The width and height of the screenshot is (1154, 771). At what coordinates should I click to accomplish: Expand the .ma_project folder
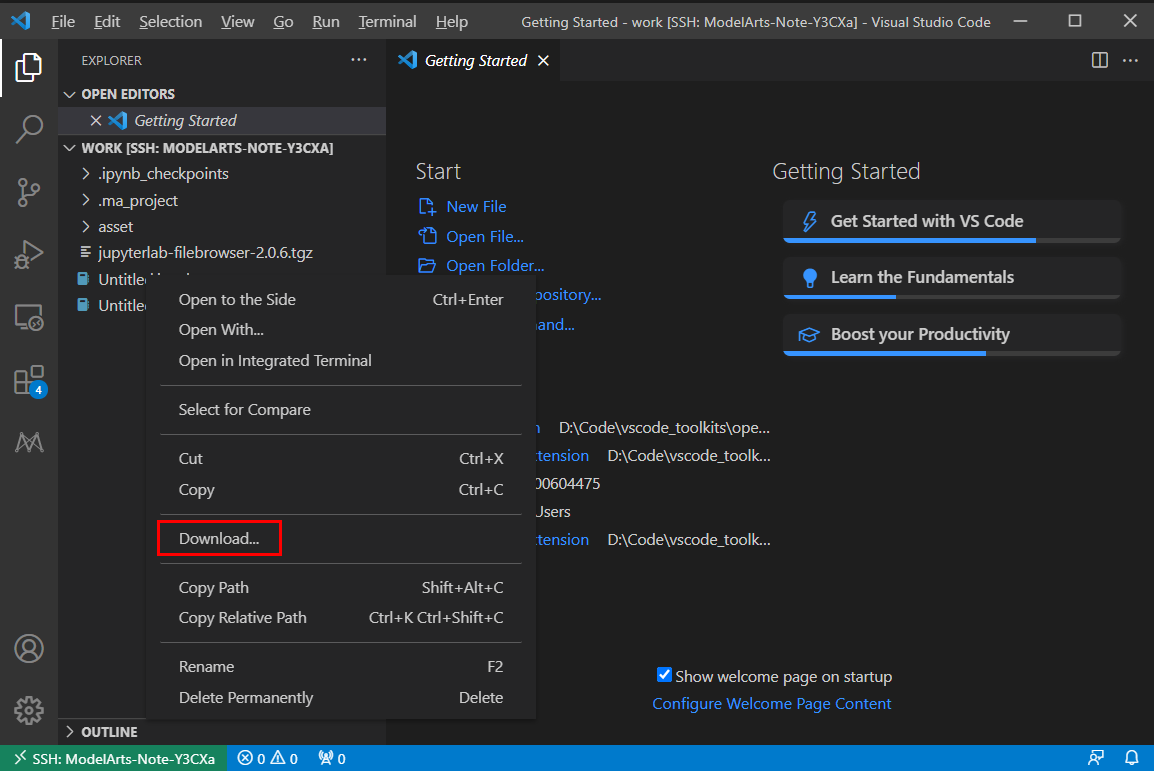(x=86, y=200)
